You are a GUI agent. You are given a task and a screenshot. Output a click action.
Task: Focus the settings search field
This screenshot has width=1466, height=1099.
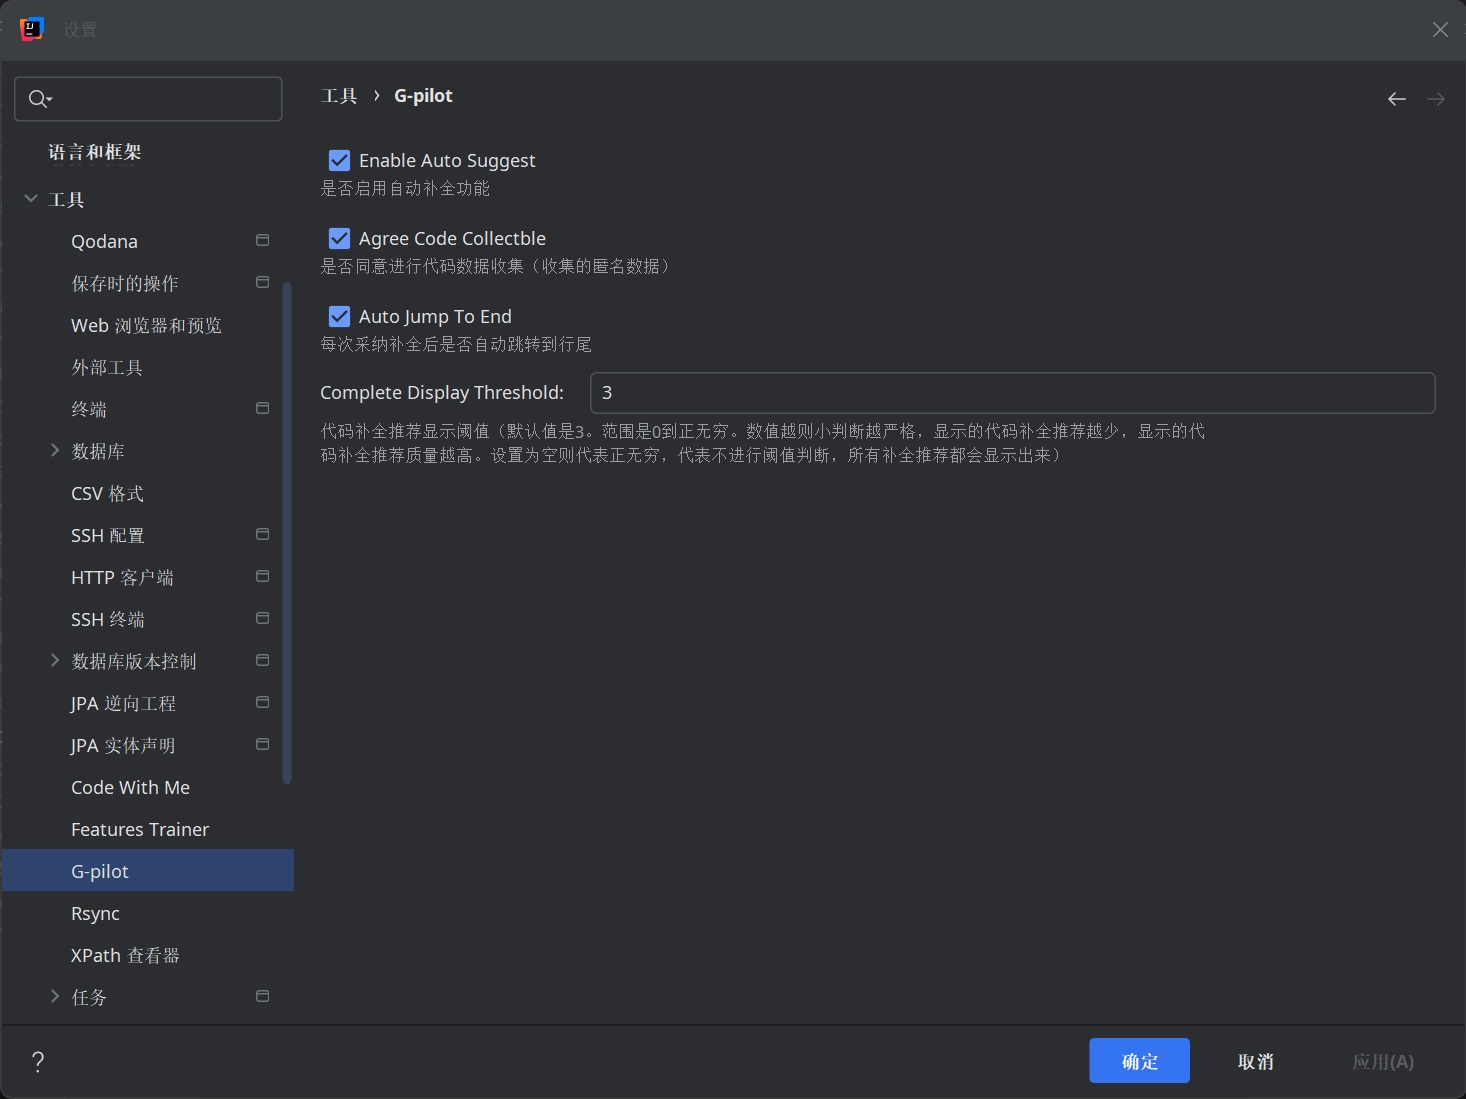pyautogui.click(x=148, y=99)
